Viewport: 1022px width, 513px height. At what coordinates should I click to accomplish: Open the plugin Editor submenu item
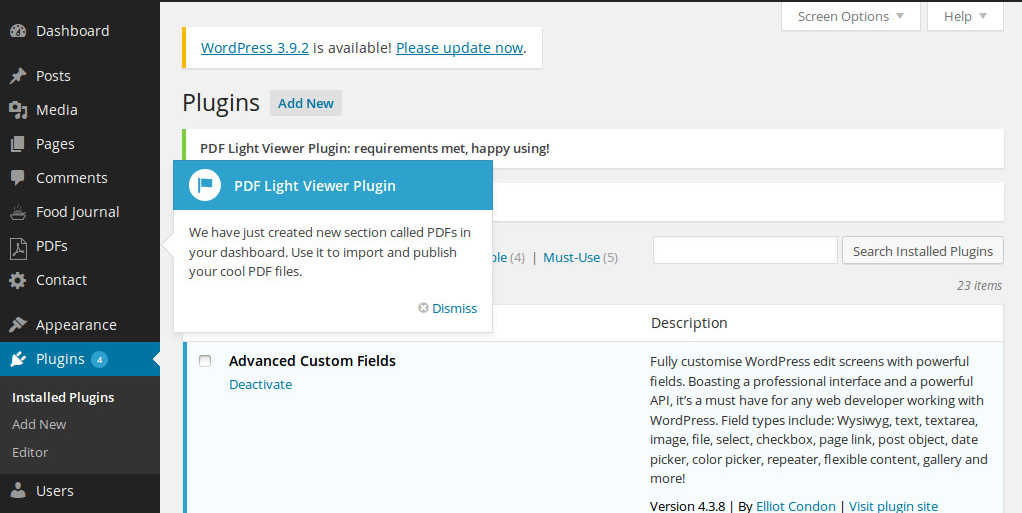click(x=30, y=452)
